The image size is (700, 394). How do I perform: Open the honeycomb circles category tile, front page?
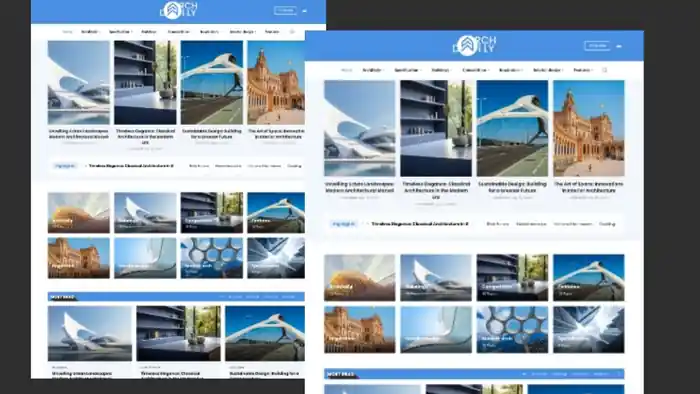click(512, 330)
